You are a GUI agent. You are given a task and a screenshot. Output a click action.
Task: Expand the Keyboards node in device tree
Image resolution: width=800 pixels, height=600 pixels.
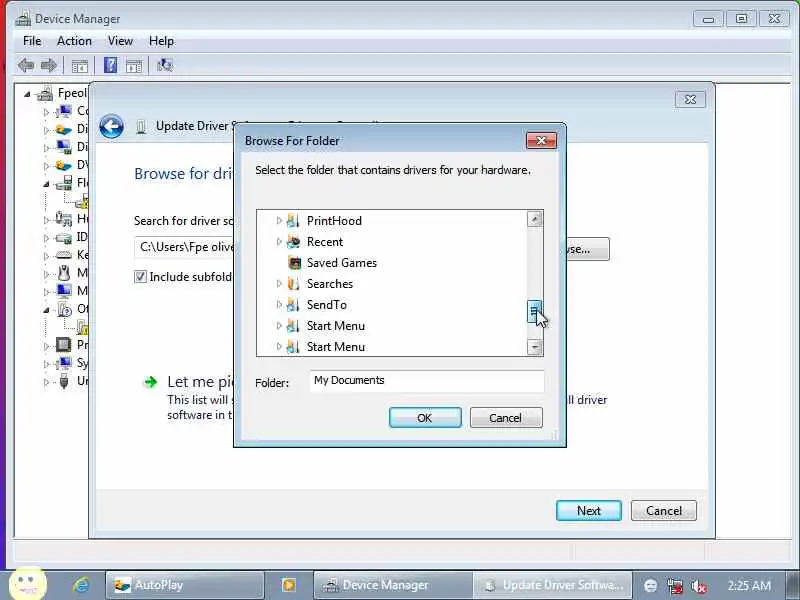(x=46, y=256)
